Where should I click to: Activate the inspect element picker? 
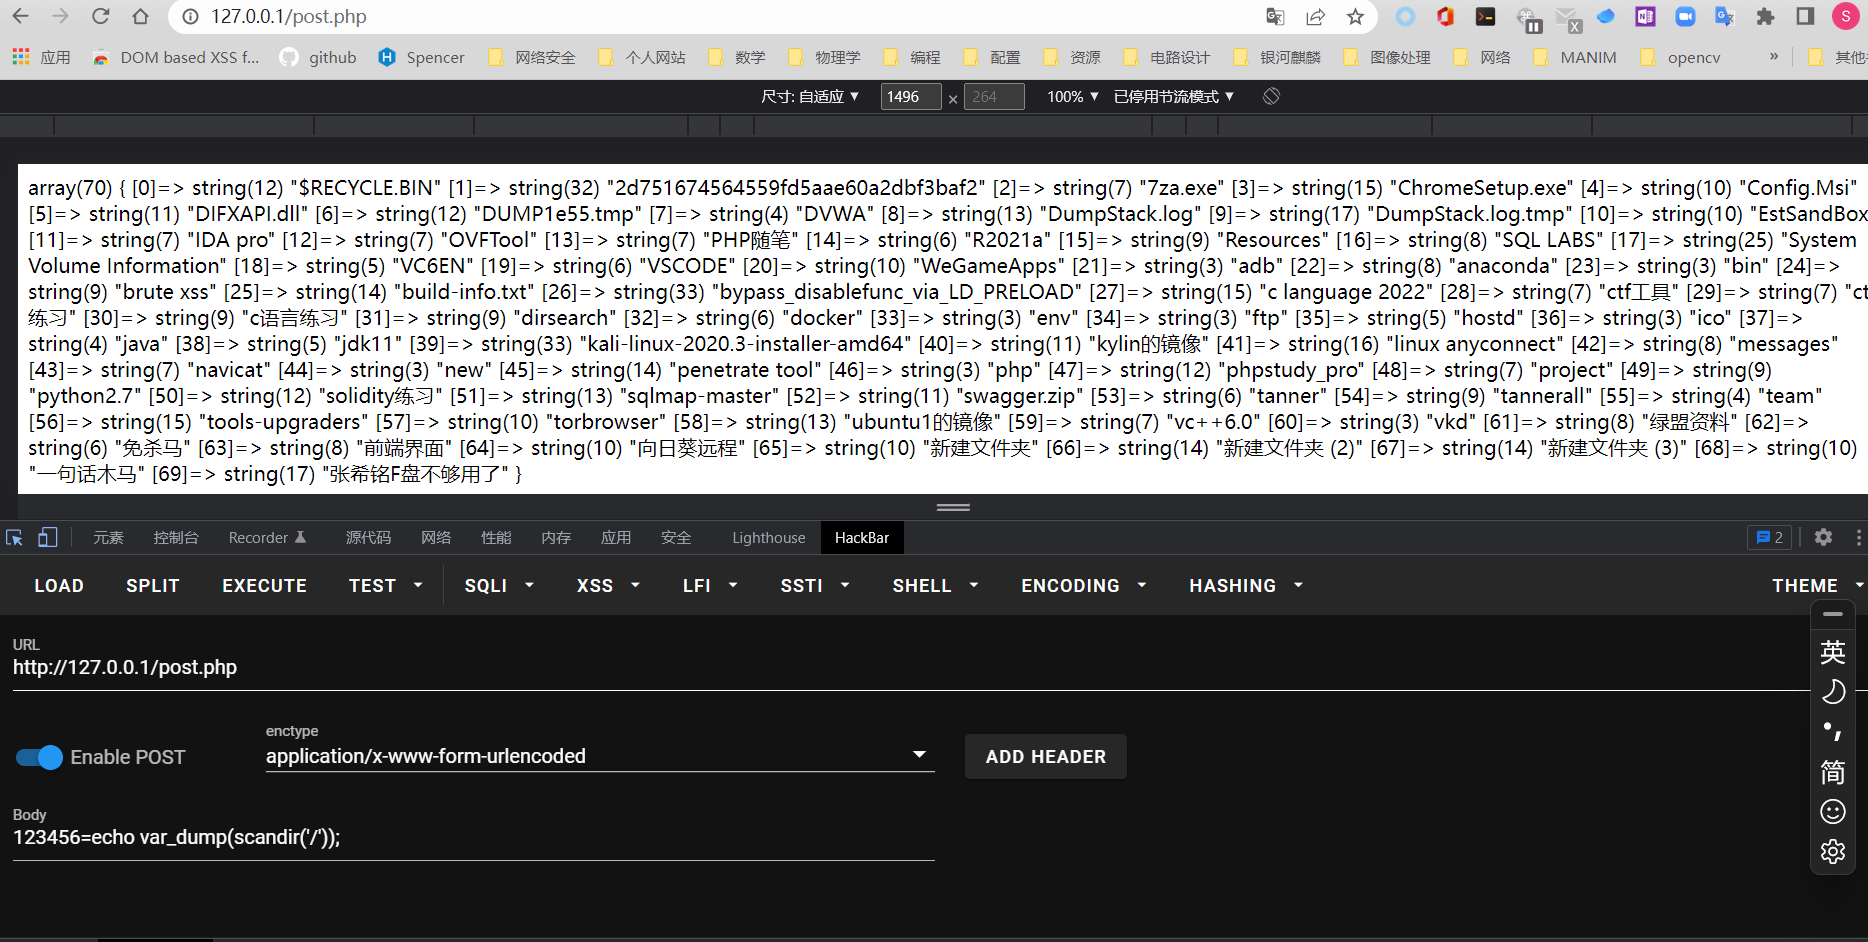pos(14,537)
